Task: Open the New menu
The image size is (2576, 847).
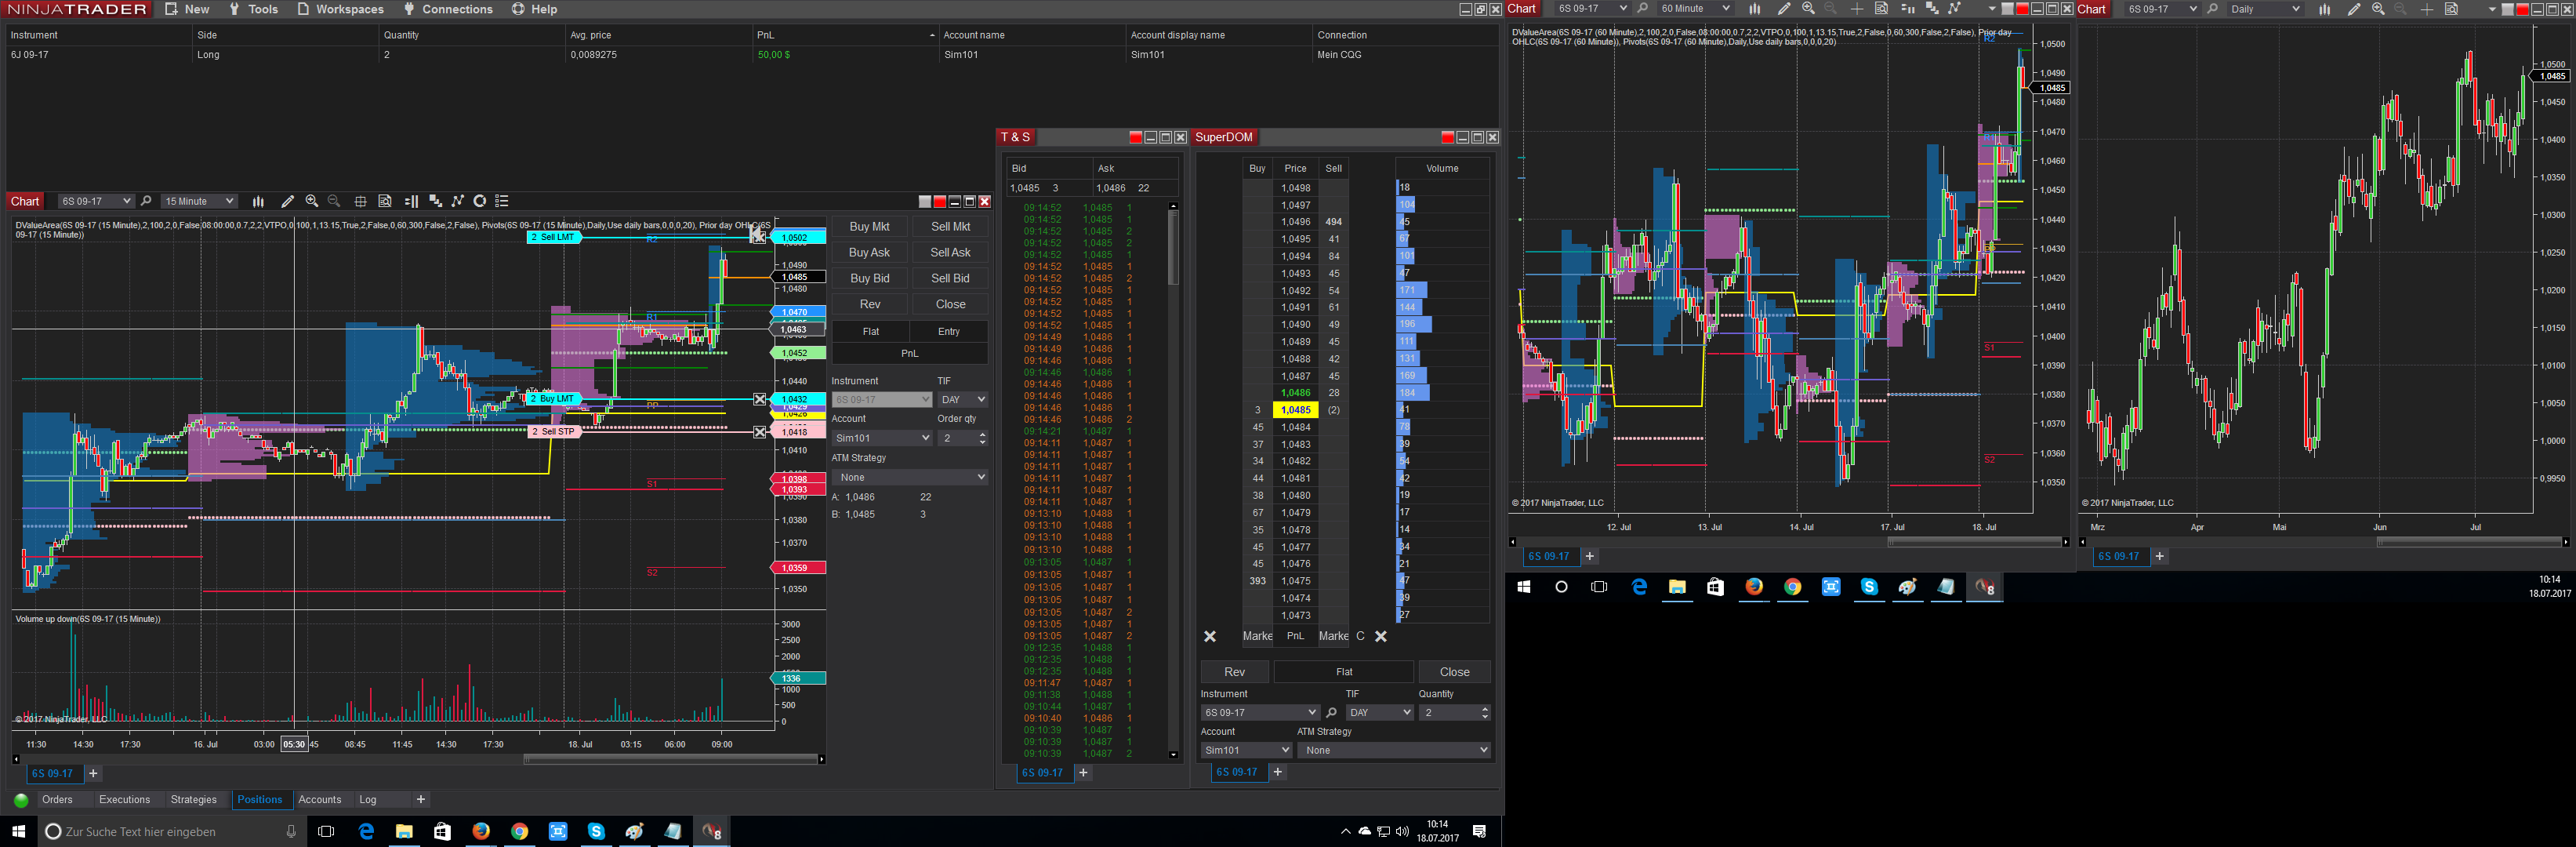Action: pos(187,9)
